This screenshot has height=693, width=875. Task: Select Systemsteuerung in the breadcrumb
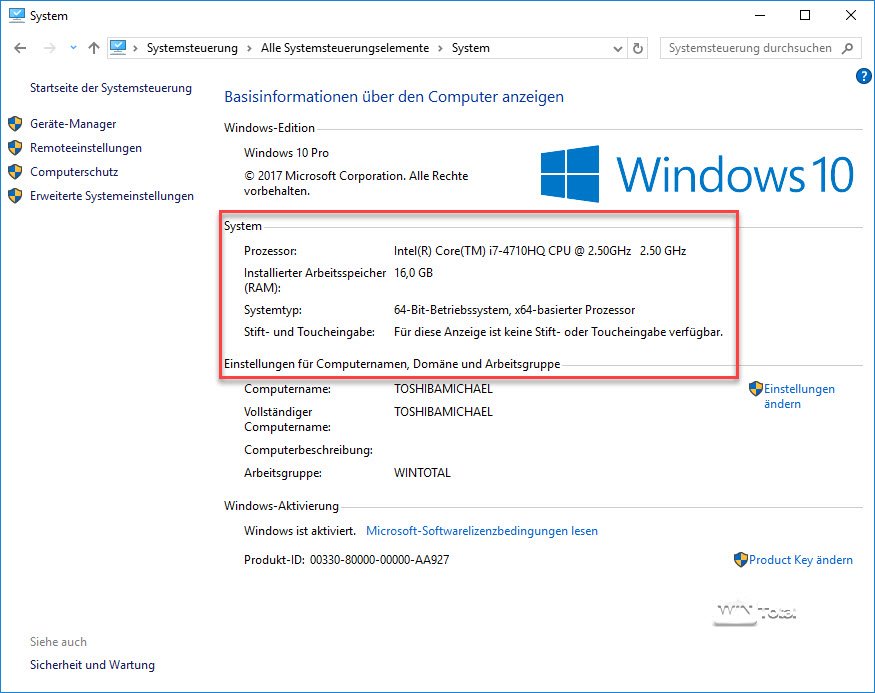[x=192, y=49]
